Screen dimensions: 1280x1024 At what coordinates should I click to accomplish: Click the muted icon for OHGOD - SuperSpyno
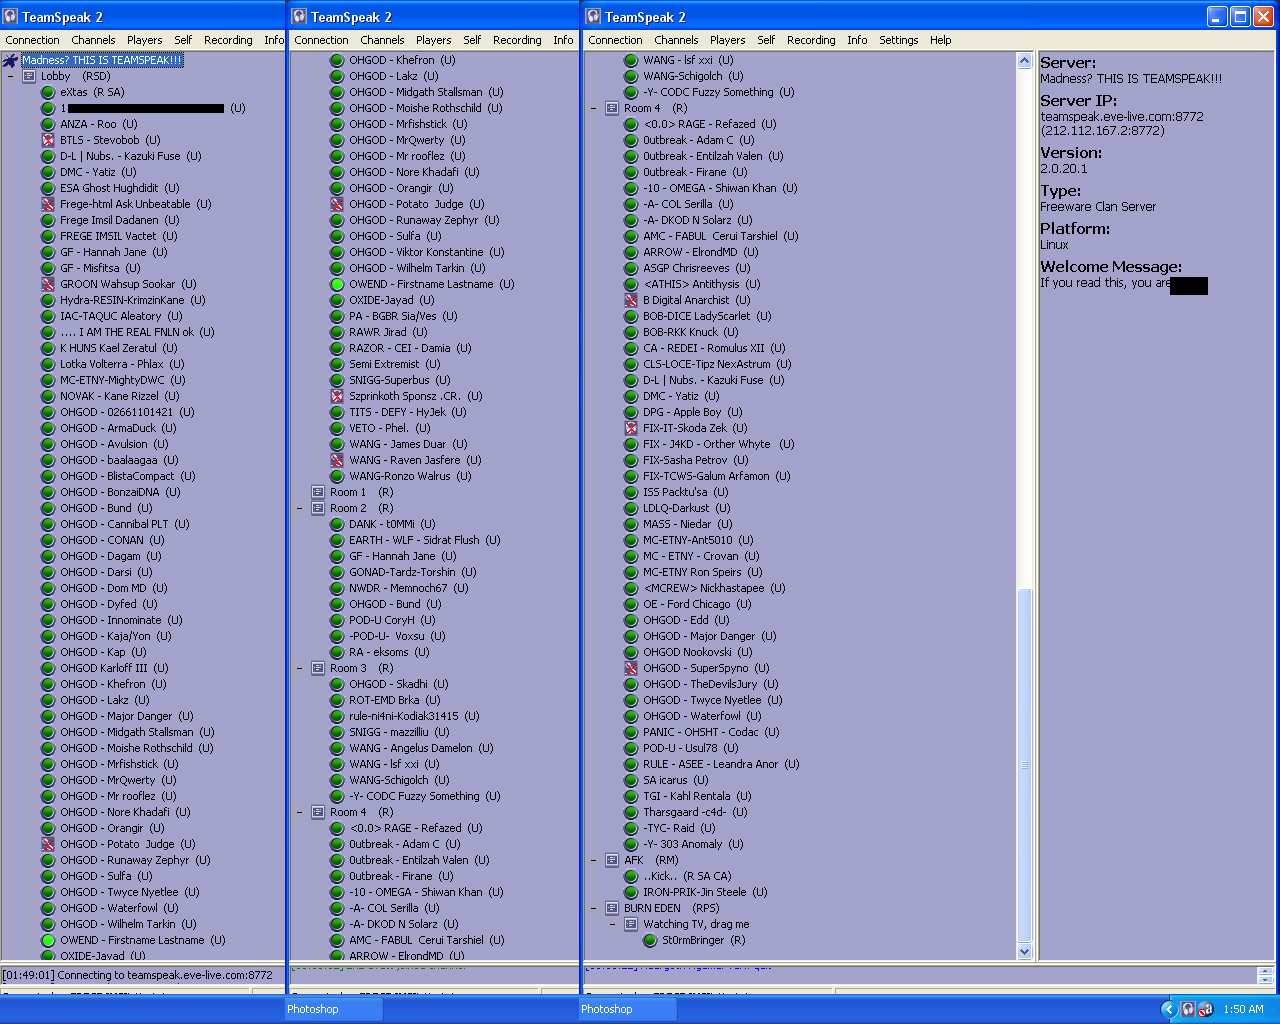point(631,668)
